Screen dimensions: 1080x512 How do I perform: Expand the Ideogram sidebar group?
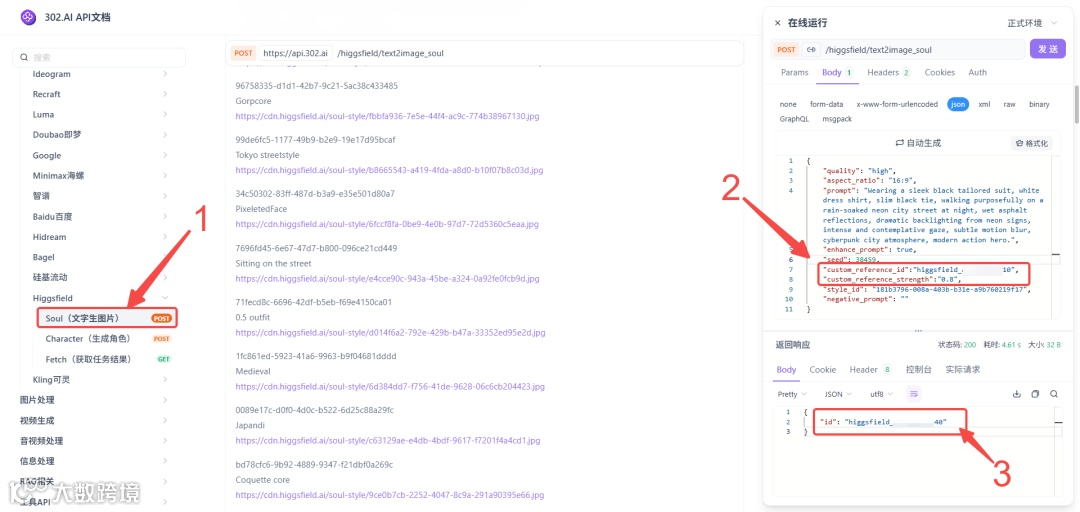point(98,74)
